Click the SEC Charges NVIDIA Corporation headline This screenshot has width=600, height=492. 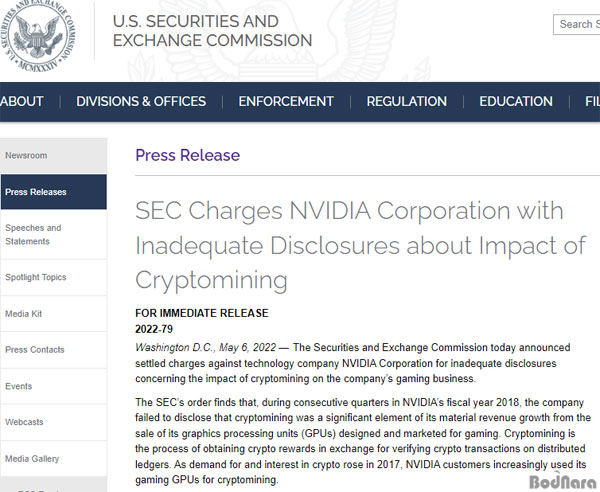pyautogui.click(x=360, y=245)
